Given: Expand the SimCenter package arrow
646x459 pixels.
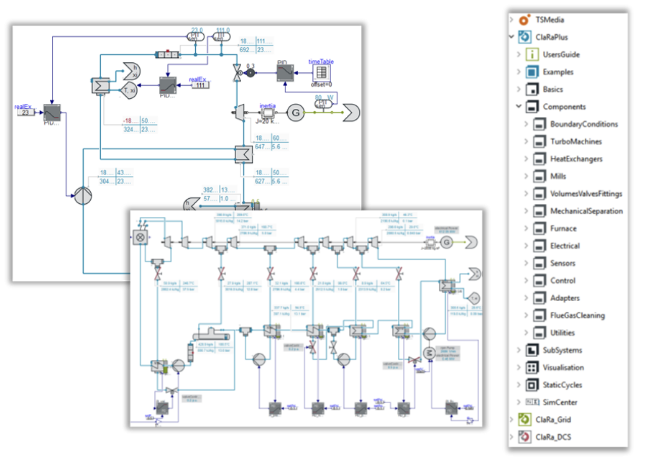Looking at the screenshot, I should pos(519,402).
